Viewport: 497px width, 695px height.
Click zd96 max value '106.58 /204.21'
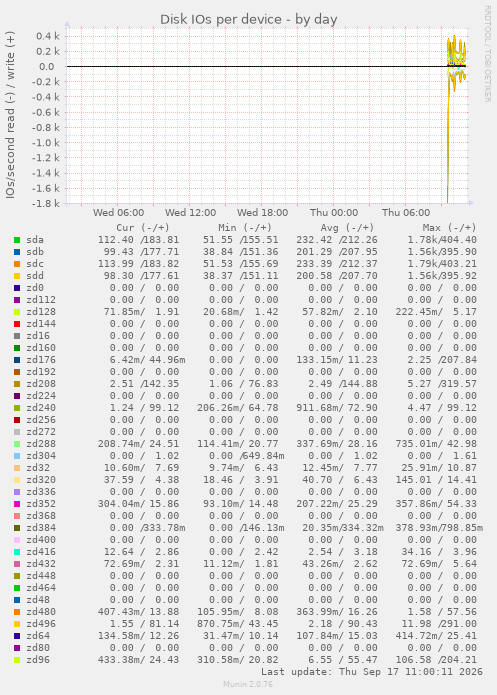(x=436, y=660)
